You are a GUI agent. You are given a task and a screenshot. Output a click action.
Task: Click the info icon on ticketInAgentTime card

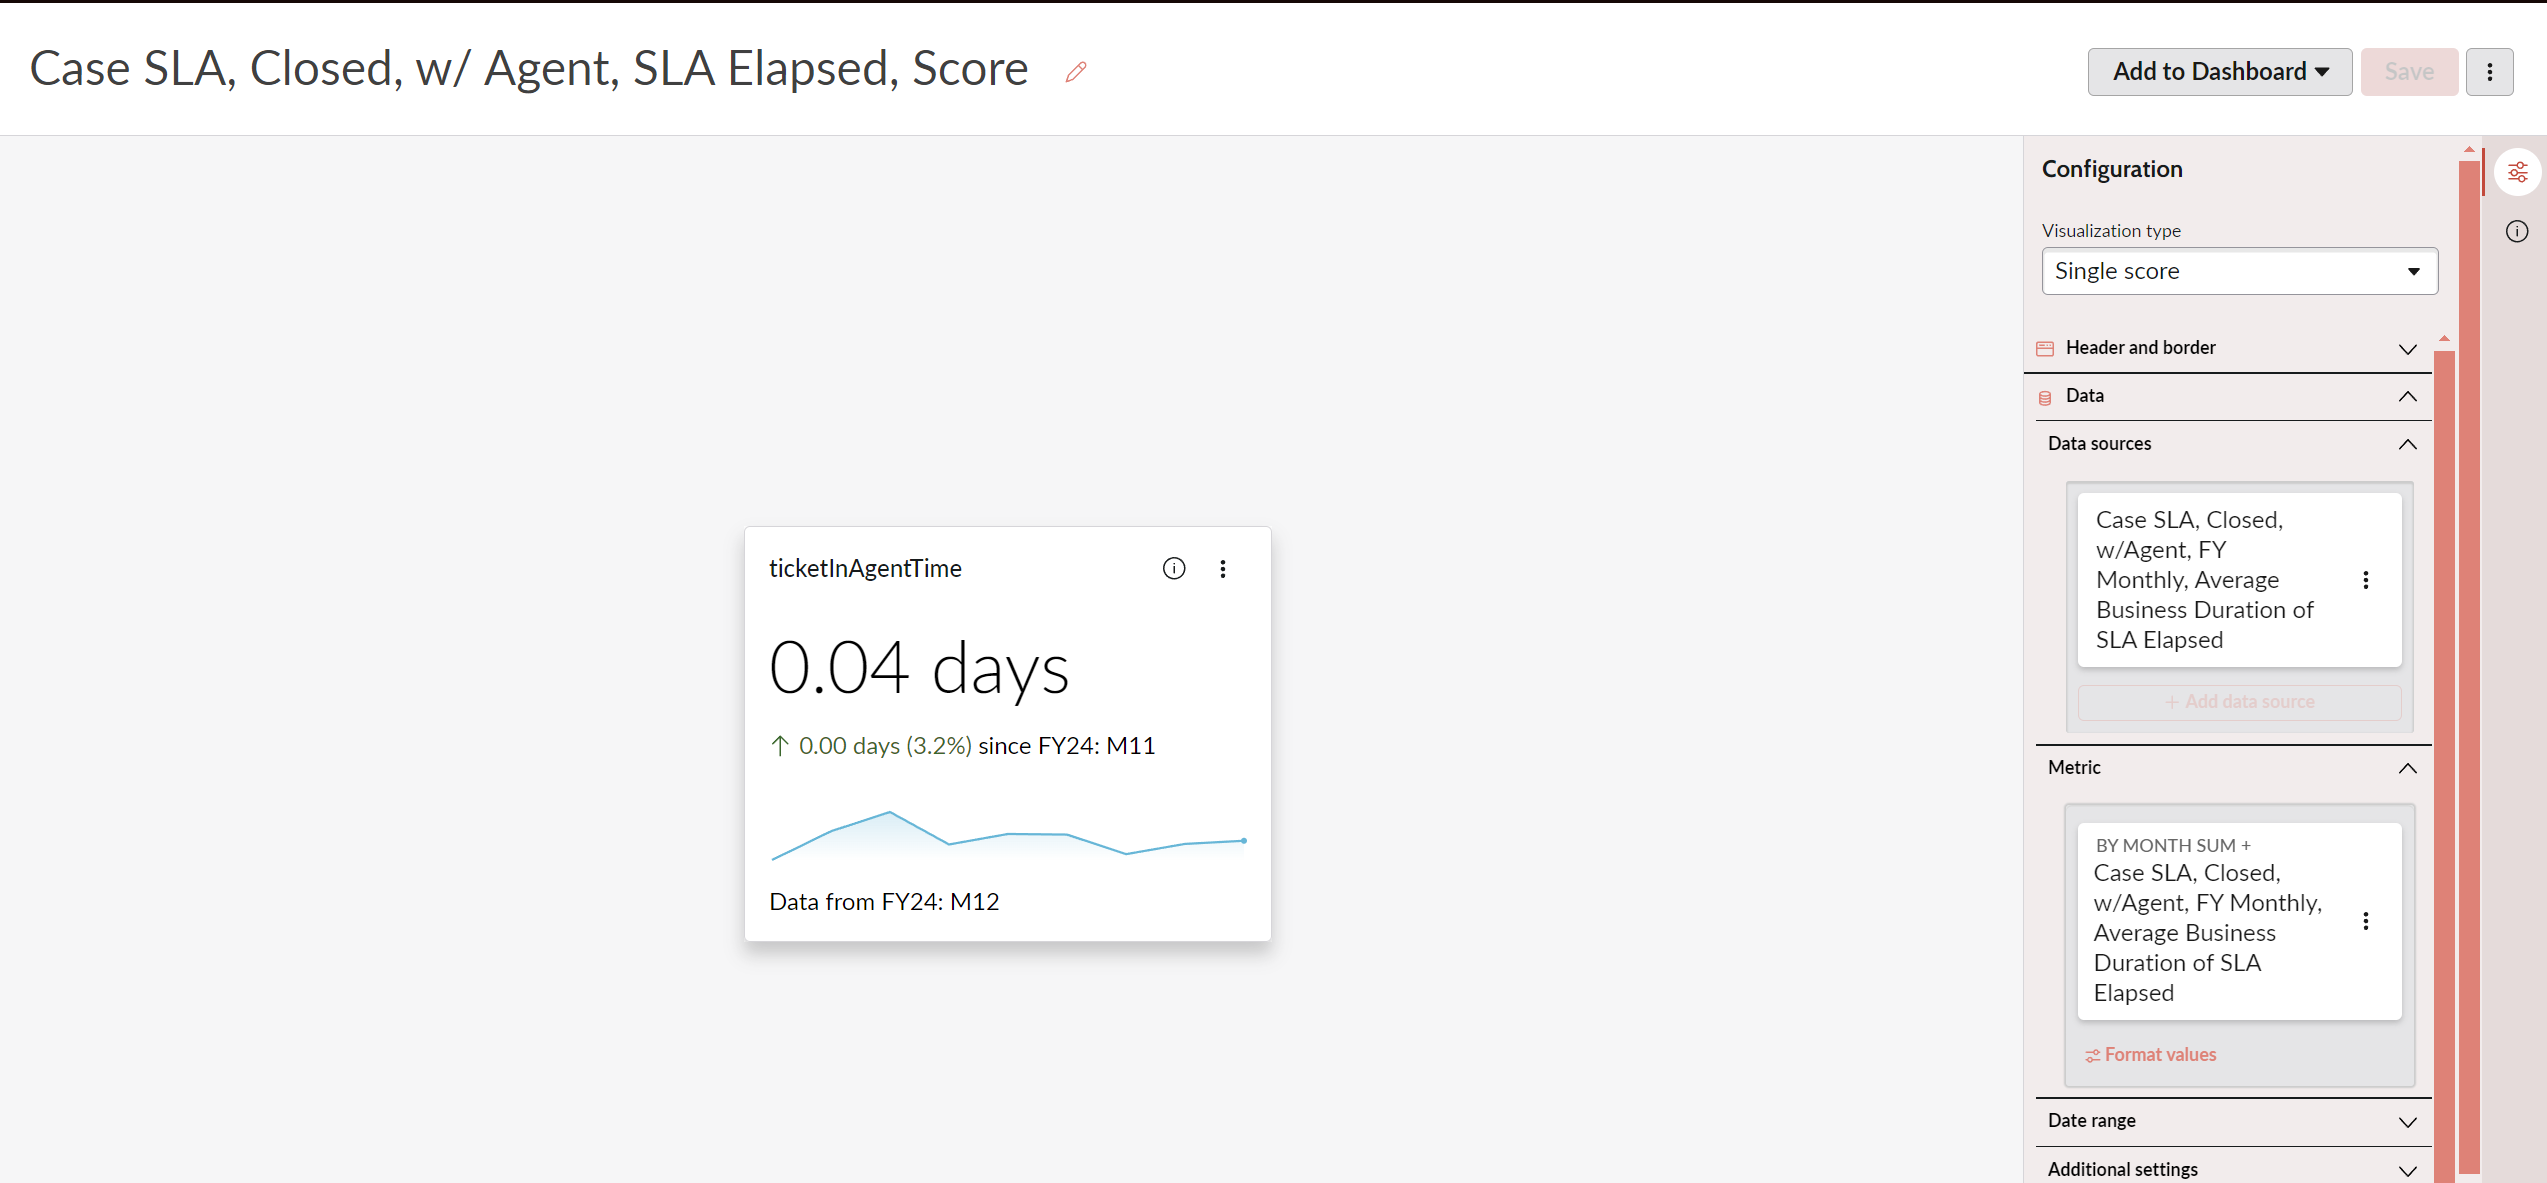pyautogui.click(x=1174, y=569)
